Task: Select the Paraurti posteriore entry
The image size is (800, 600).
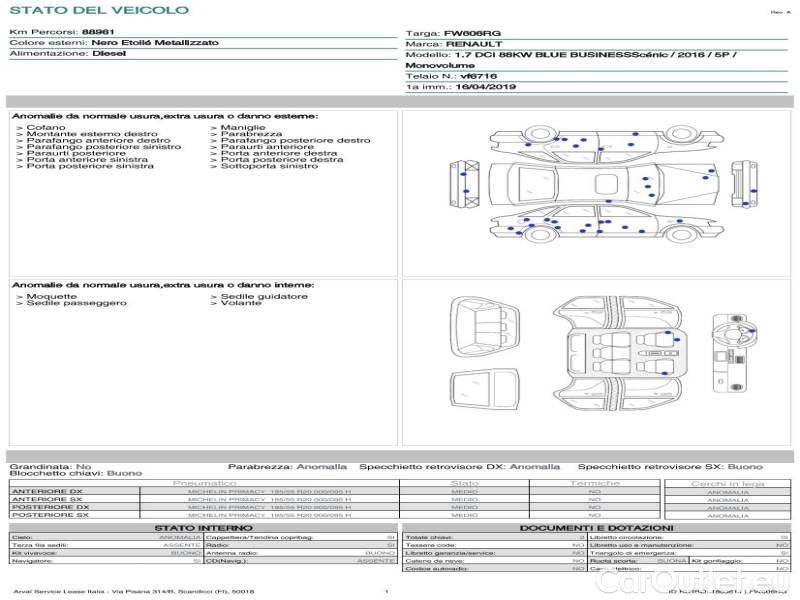Action: click(x=76, y=153)
